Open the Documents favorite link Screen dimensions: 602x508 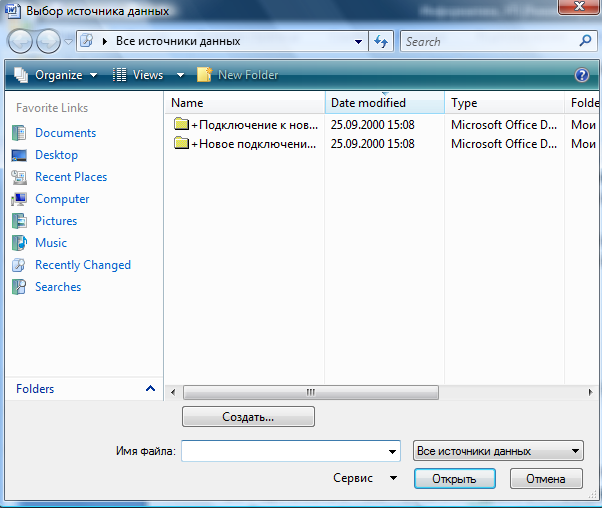[x=66, y=133]
